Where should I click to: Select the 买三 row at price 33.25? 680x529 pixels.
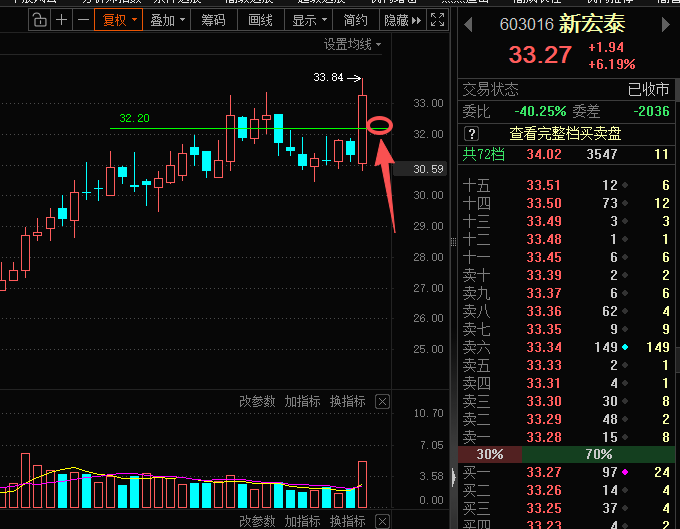coord(566,508)
